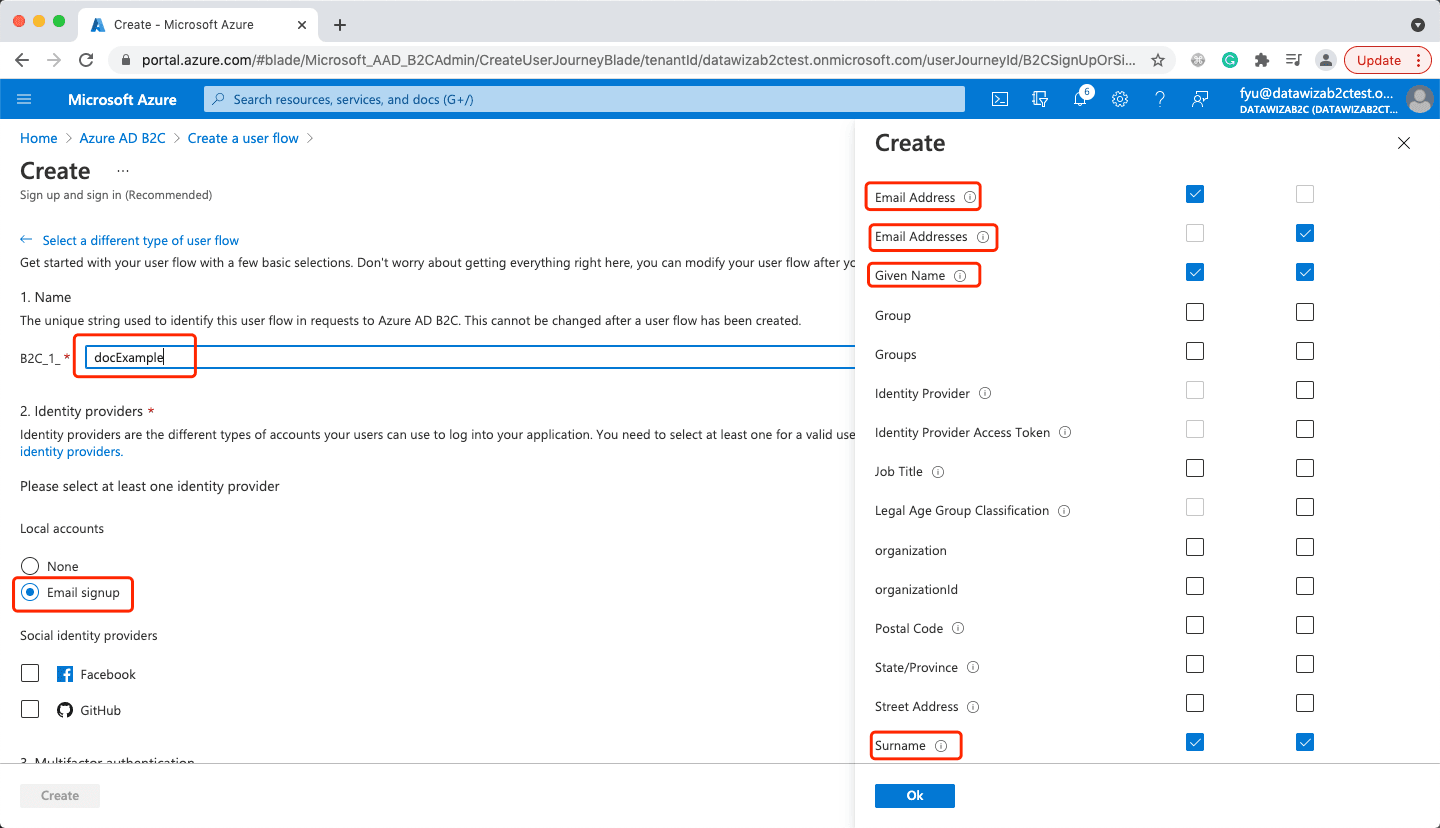1440x828 pixels.
Task: Click the Ok button
Action: pos(915,796)
